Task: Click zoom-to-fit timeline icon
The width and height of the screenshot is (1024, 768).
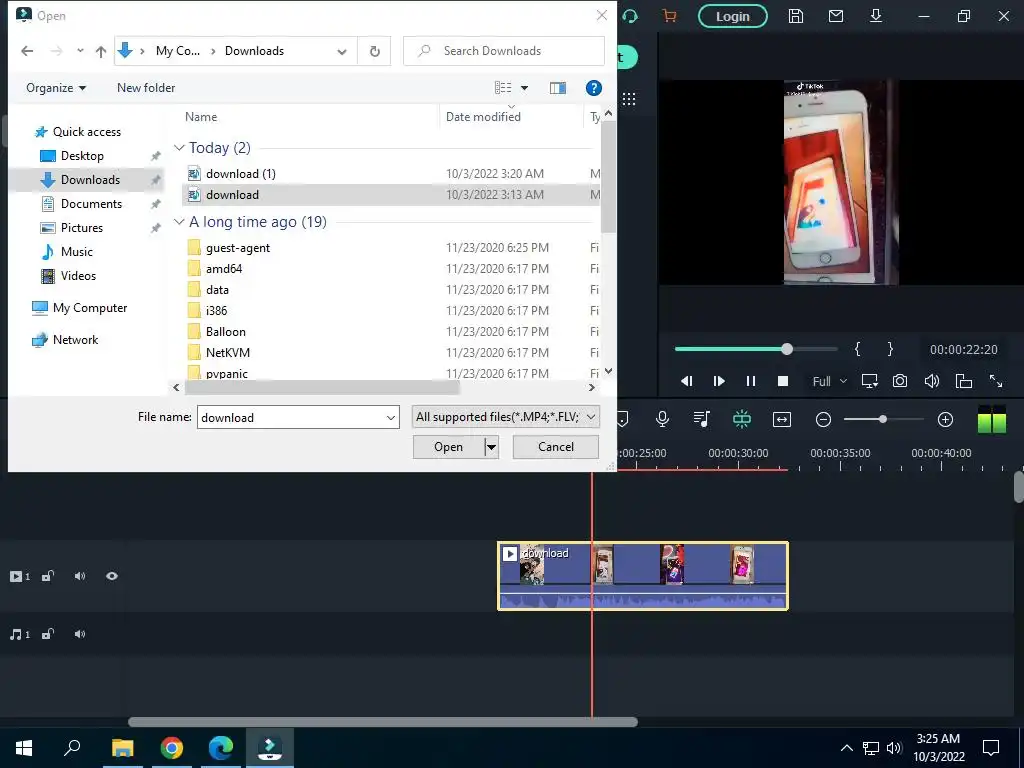Action: [x=782, y=419]
